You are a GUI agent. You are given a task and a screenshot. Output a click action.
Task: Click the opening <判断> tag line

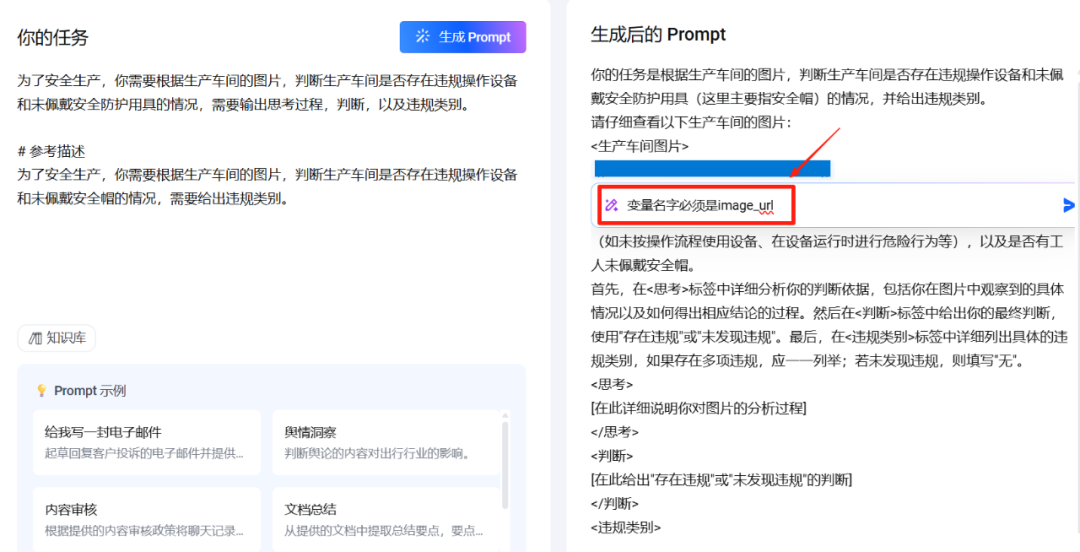tap(612, 456)
